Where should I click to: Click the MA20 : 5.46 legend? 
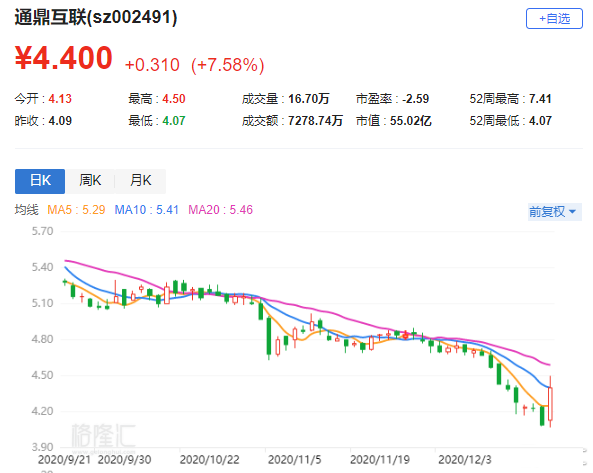pos(220,209)
